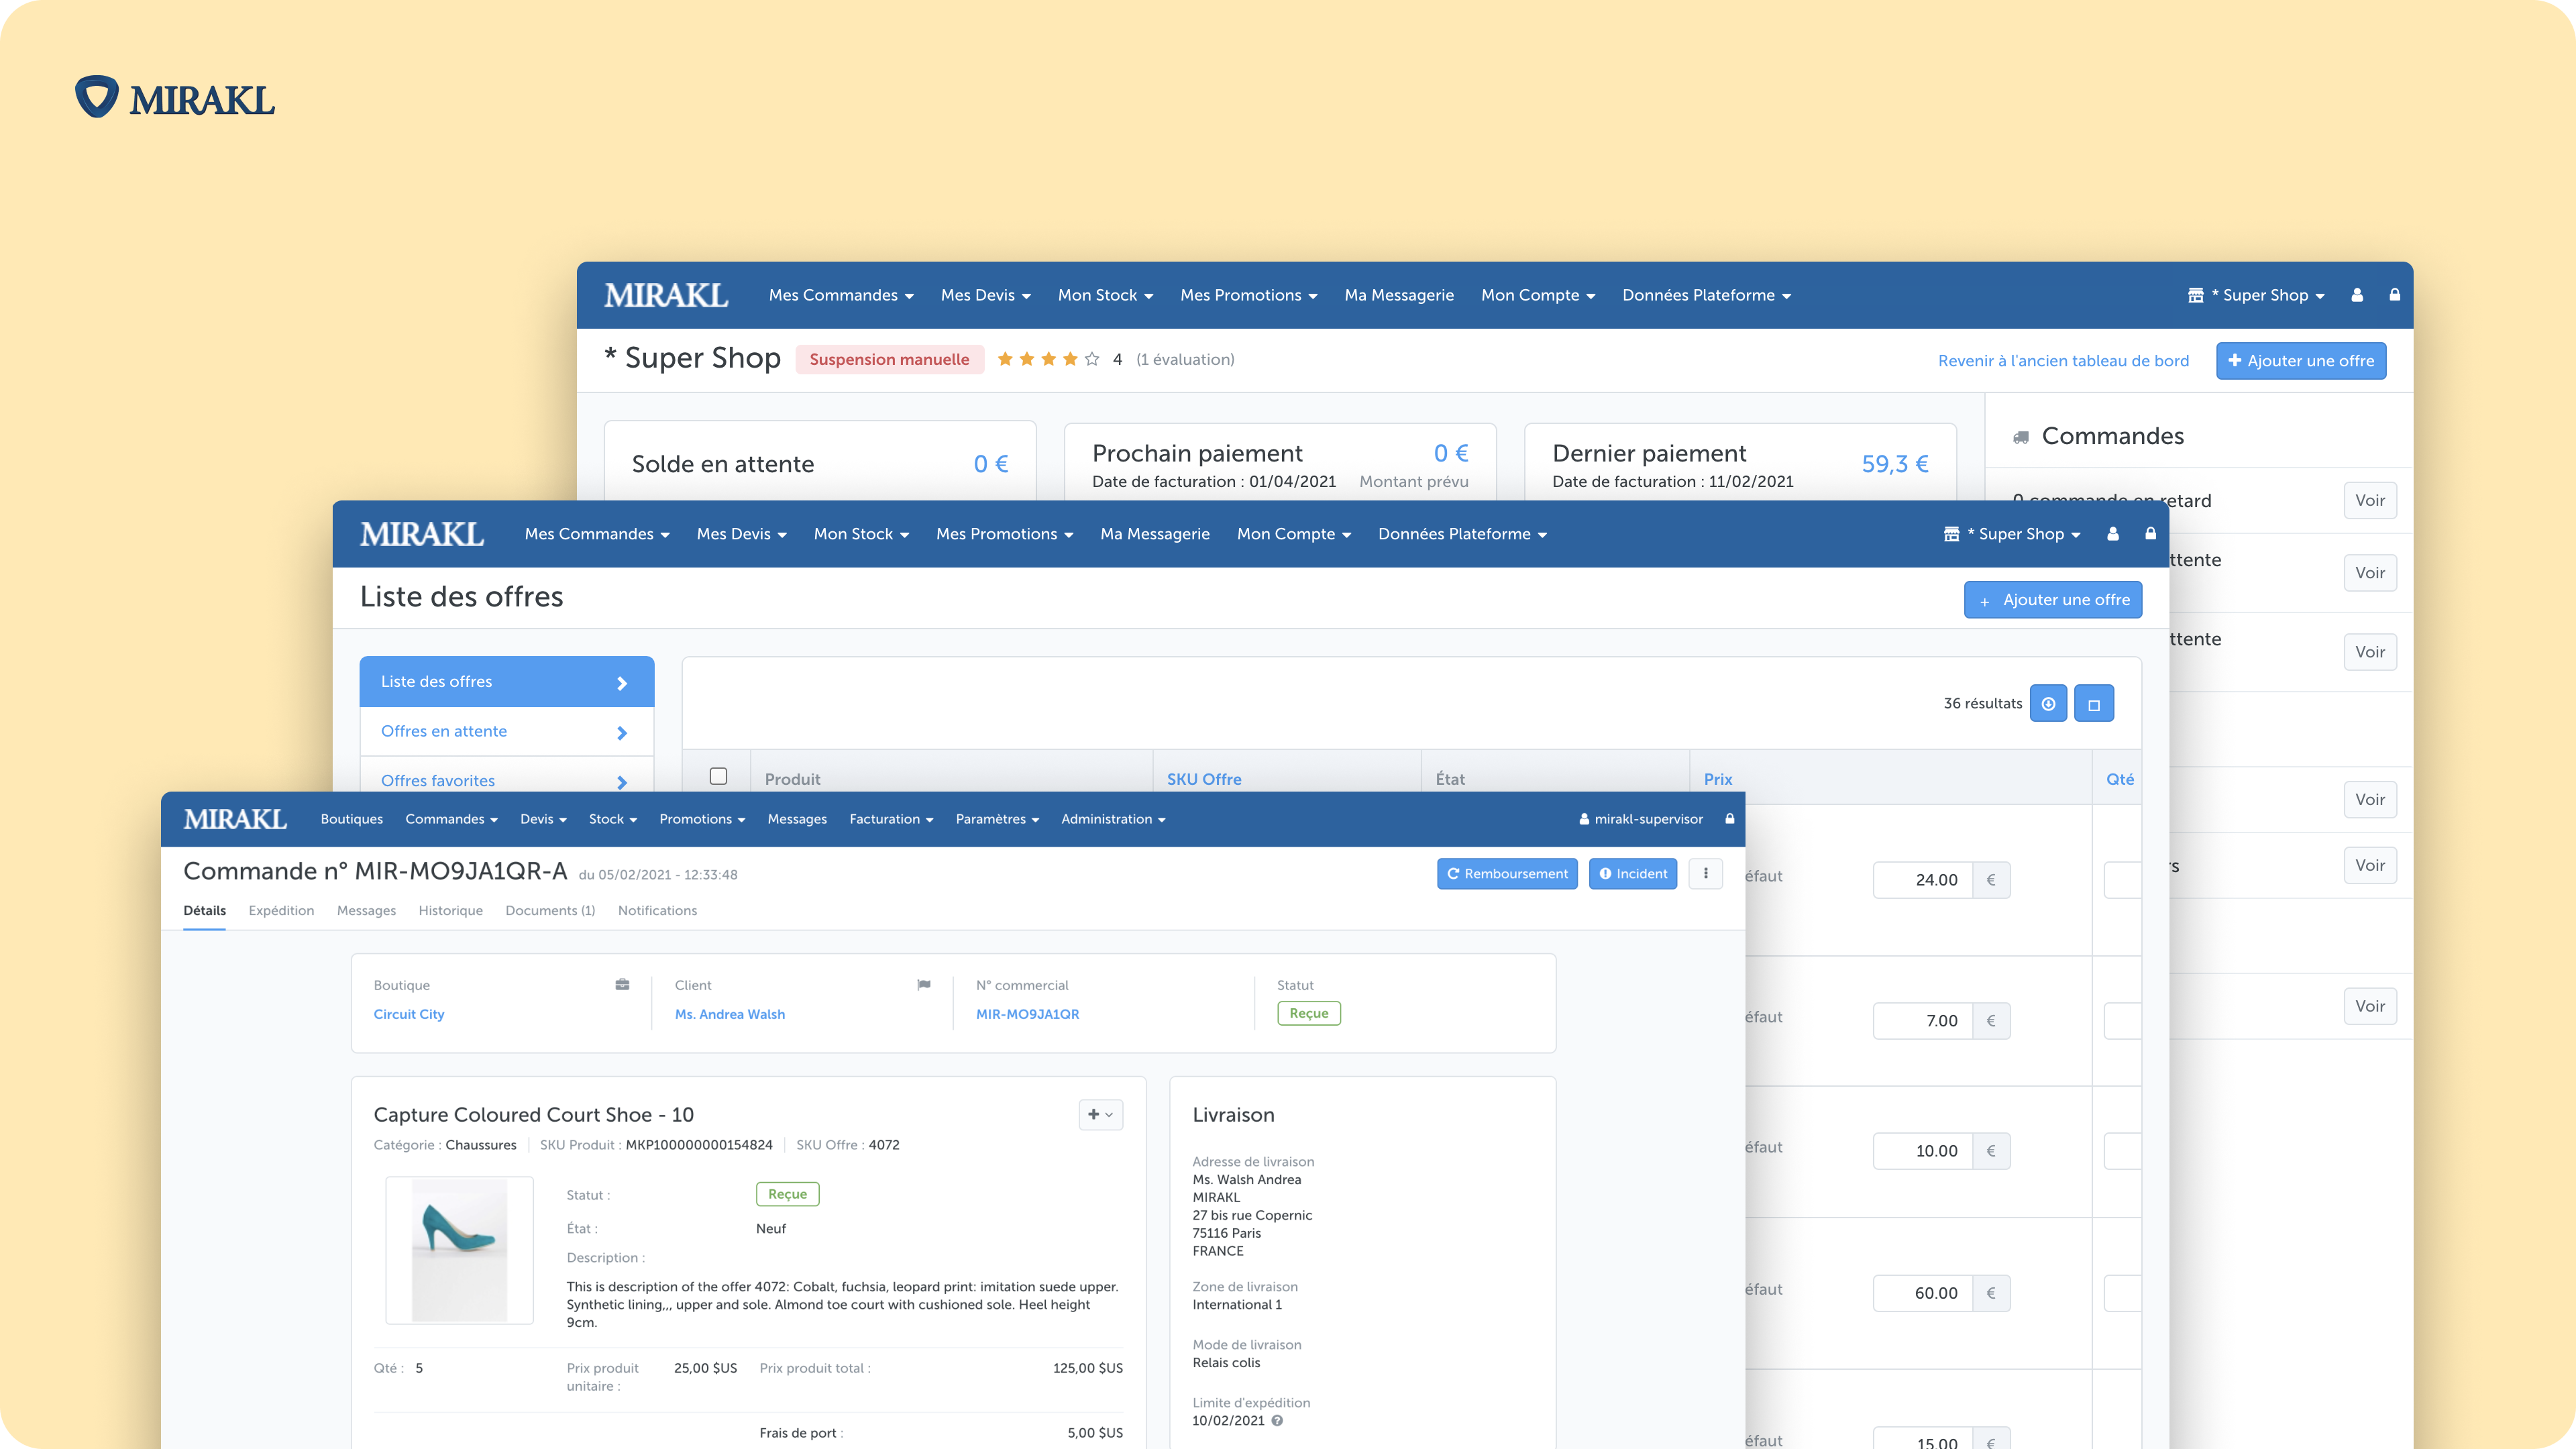Screen dimensions: 2576x1449
Task: Open the Historique tab
Action: (x=450, y=910)
